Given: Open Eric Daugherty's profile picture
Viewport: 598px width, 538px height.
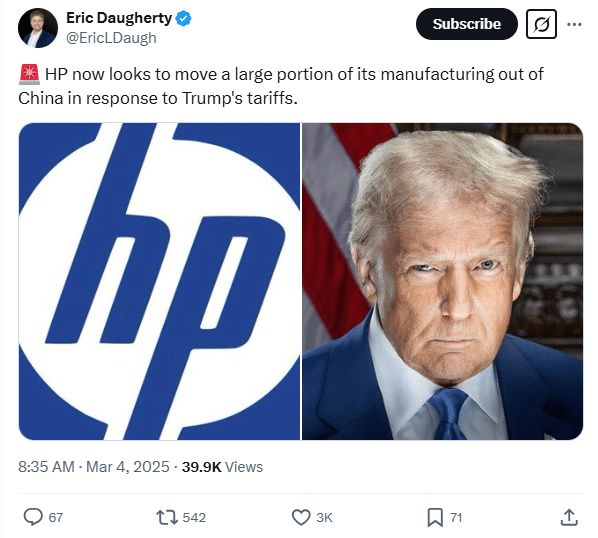Looking at the screenshot, I should [x=38, y=28].
